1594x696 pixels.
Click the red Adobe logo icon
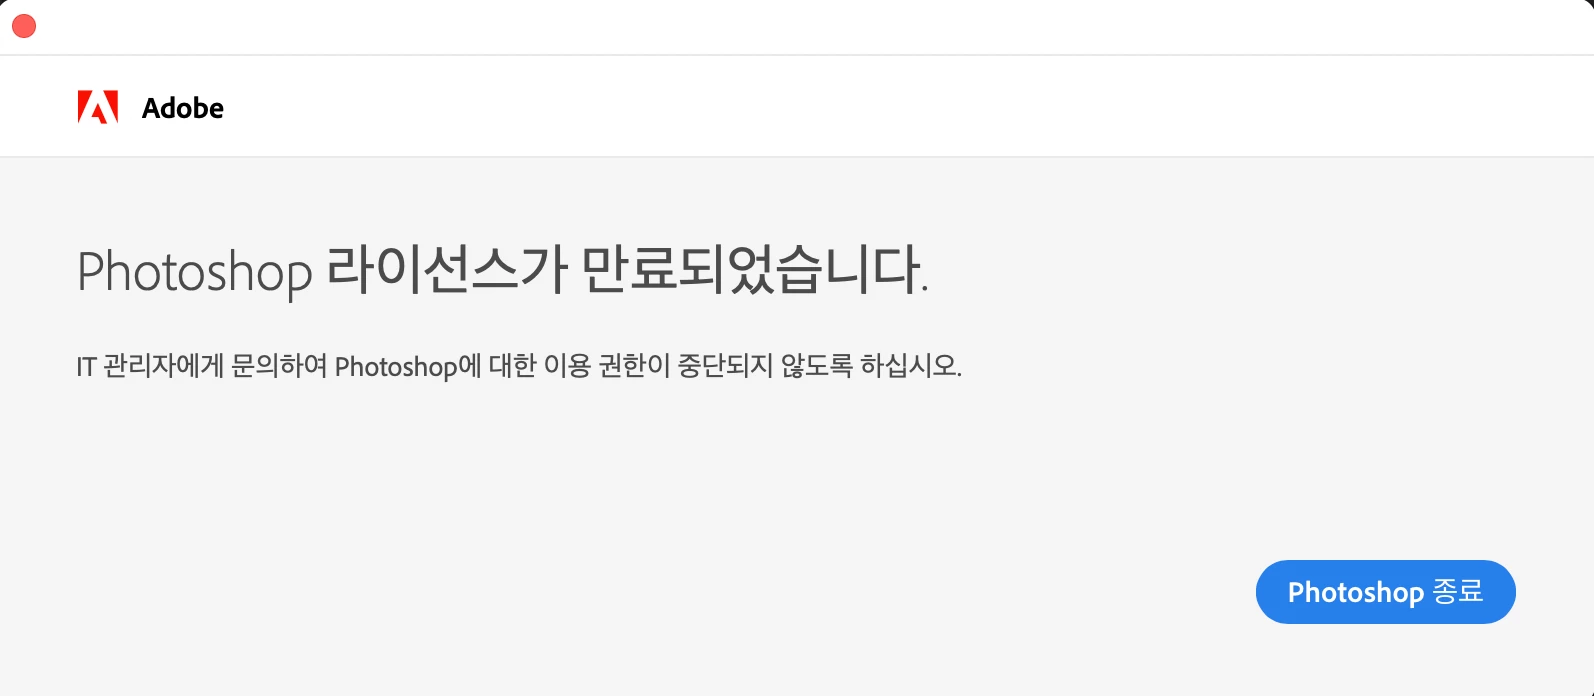(98, 107)
